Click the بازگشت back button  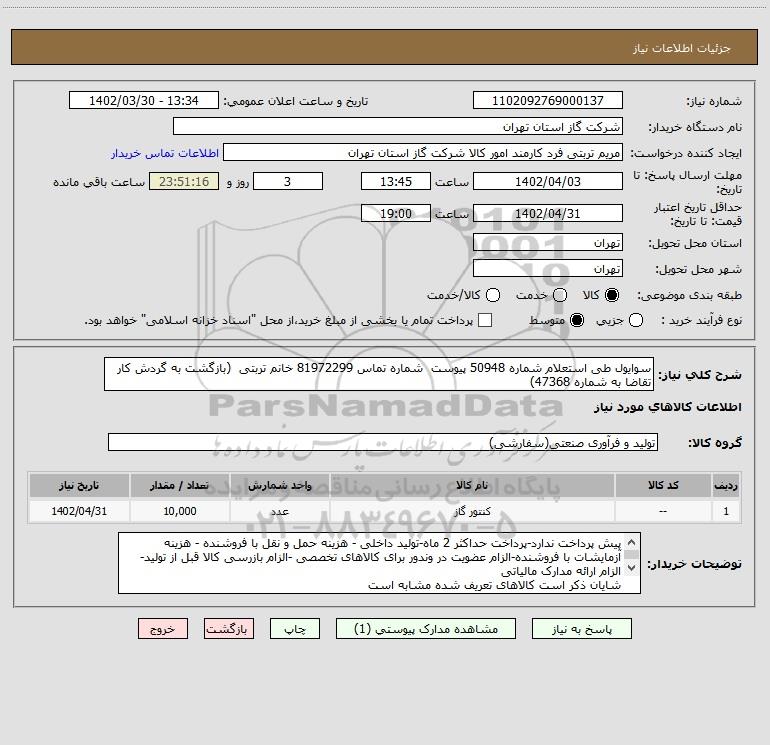click(x=229, y=629)
